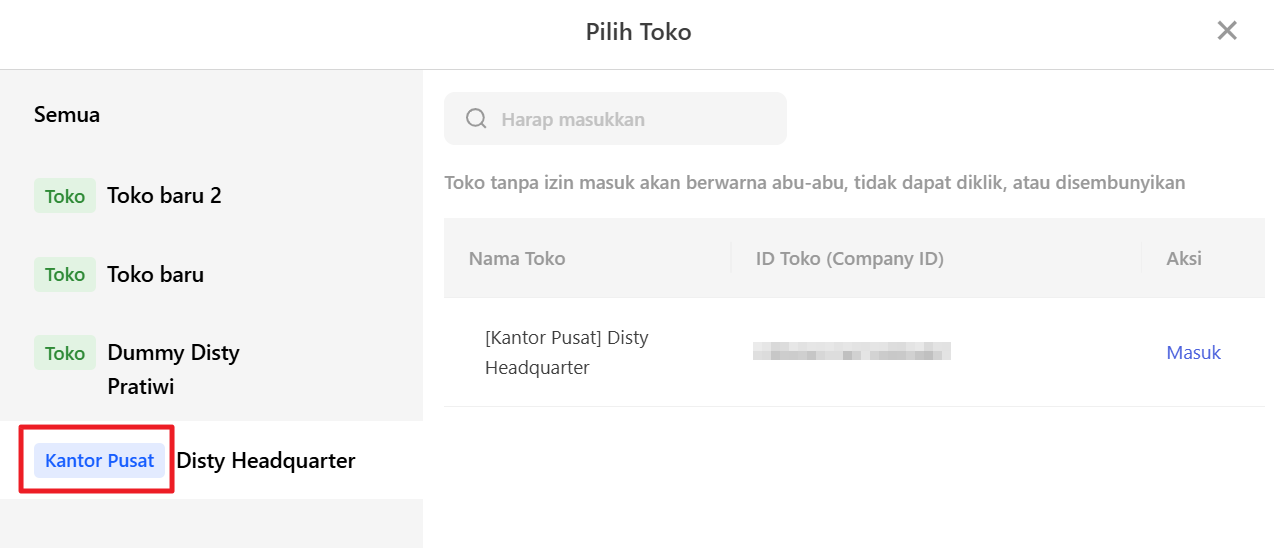This screenshot has width=1274, height=548.
Task: Click the Nama Toko column header
Action: point(517,258)
